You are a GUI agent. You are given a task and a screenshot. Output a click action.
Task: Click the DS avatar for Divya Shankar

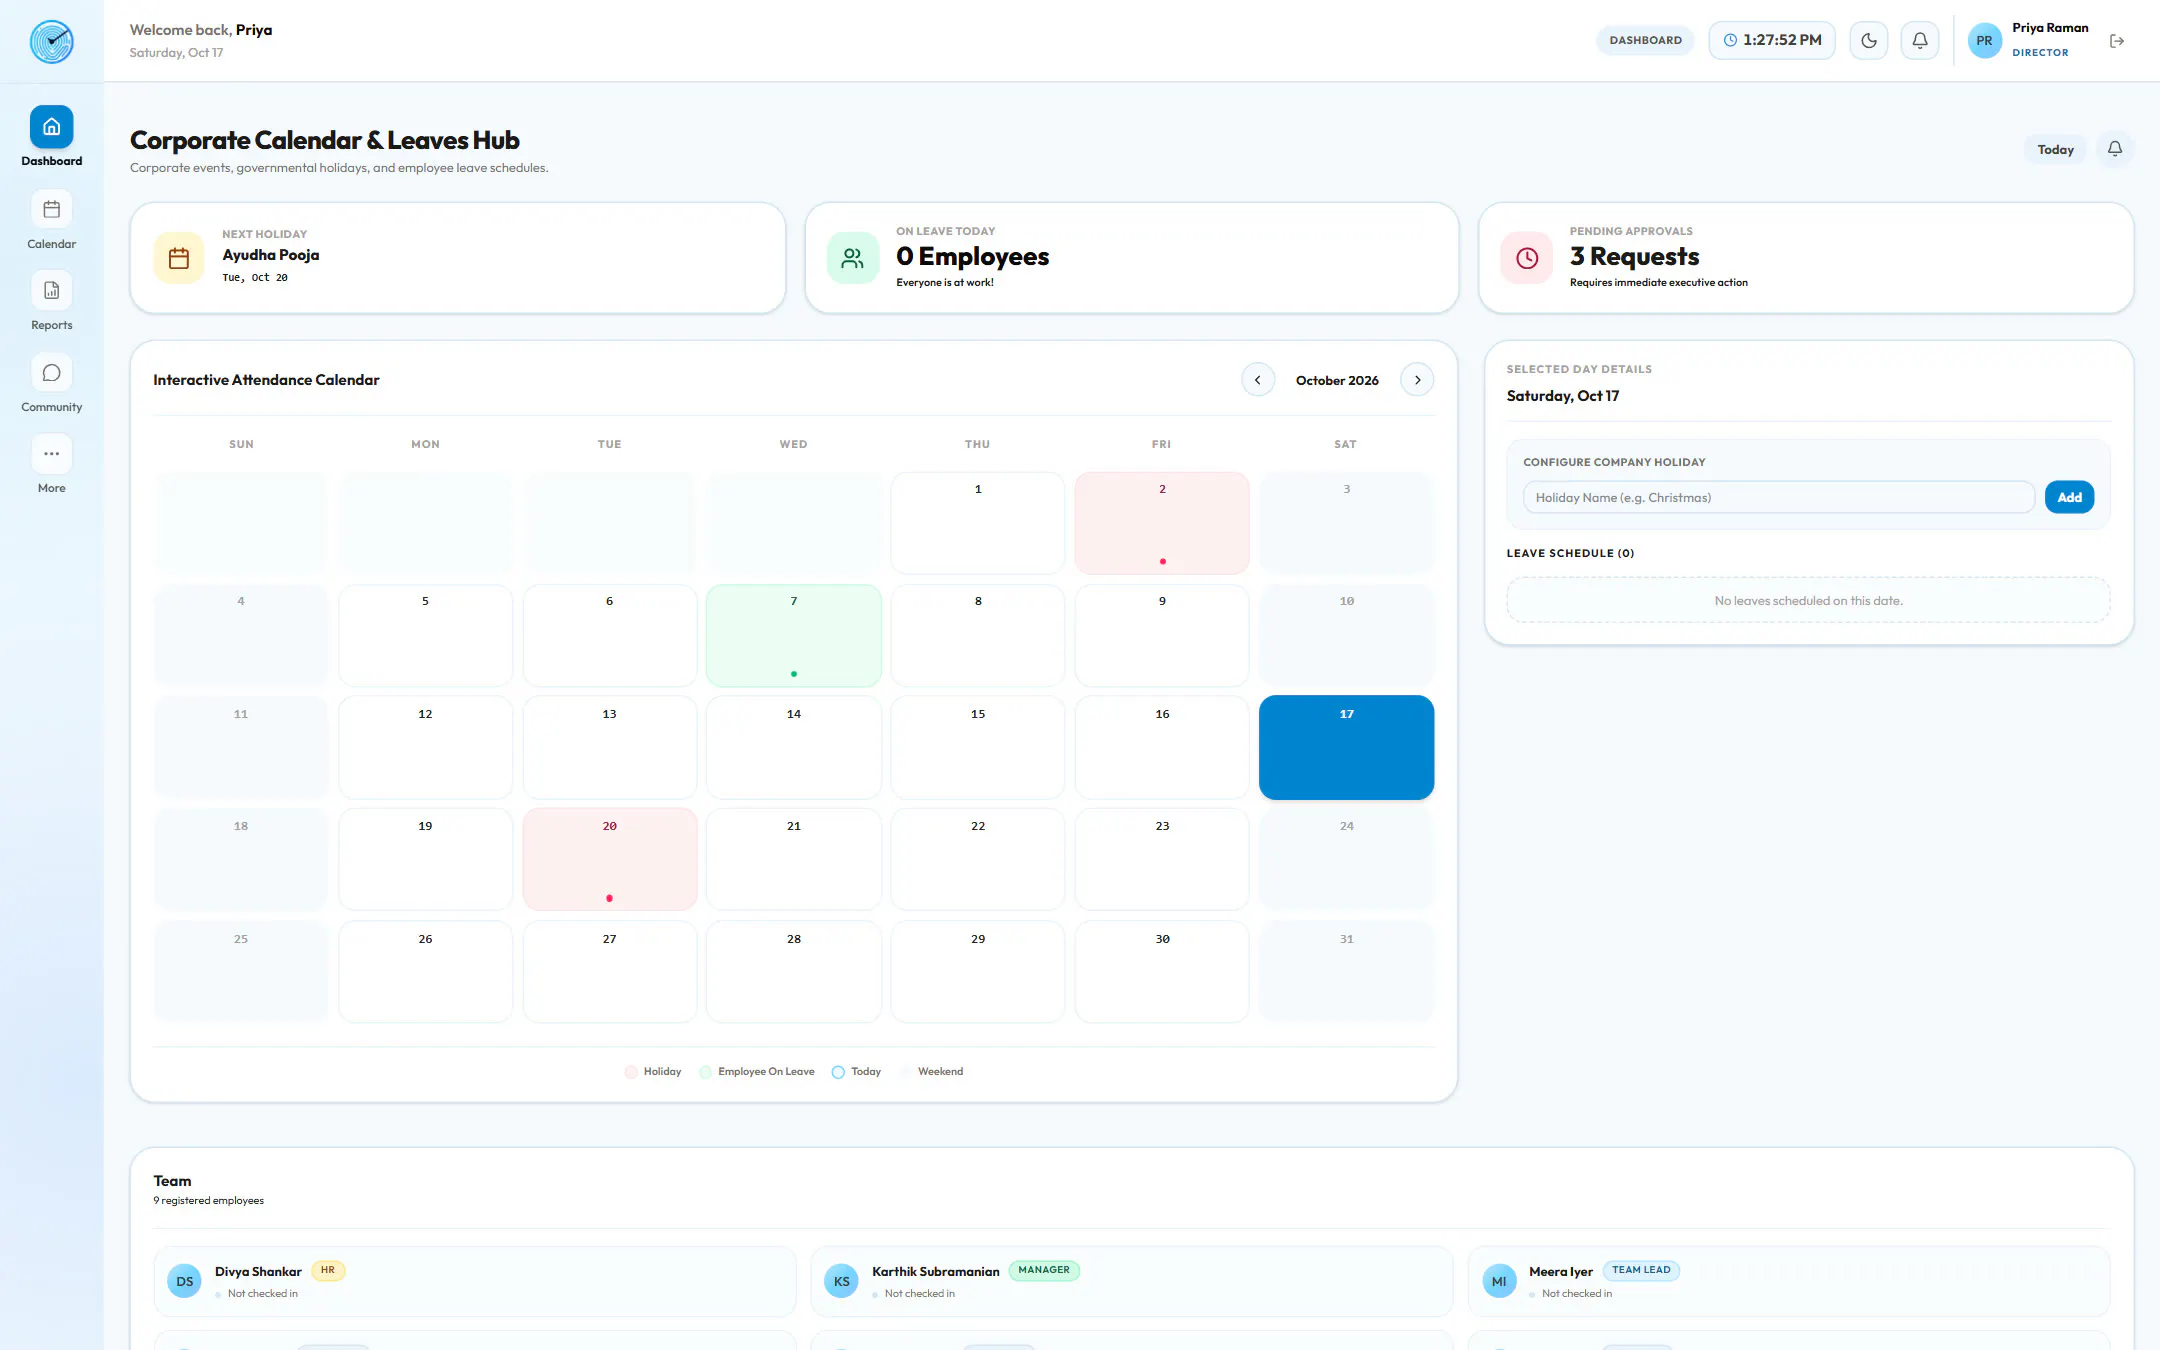coord(184,1281)
